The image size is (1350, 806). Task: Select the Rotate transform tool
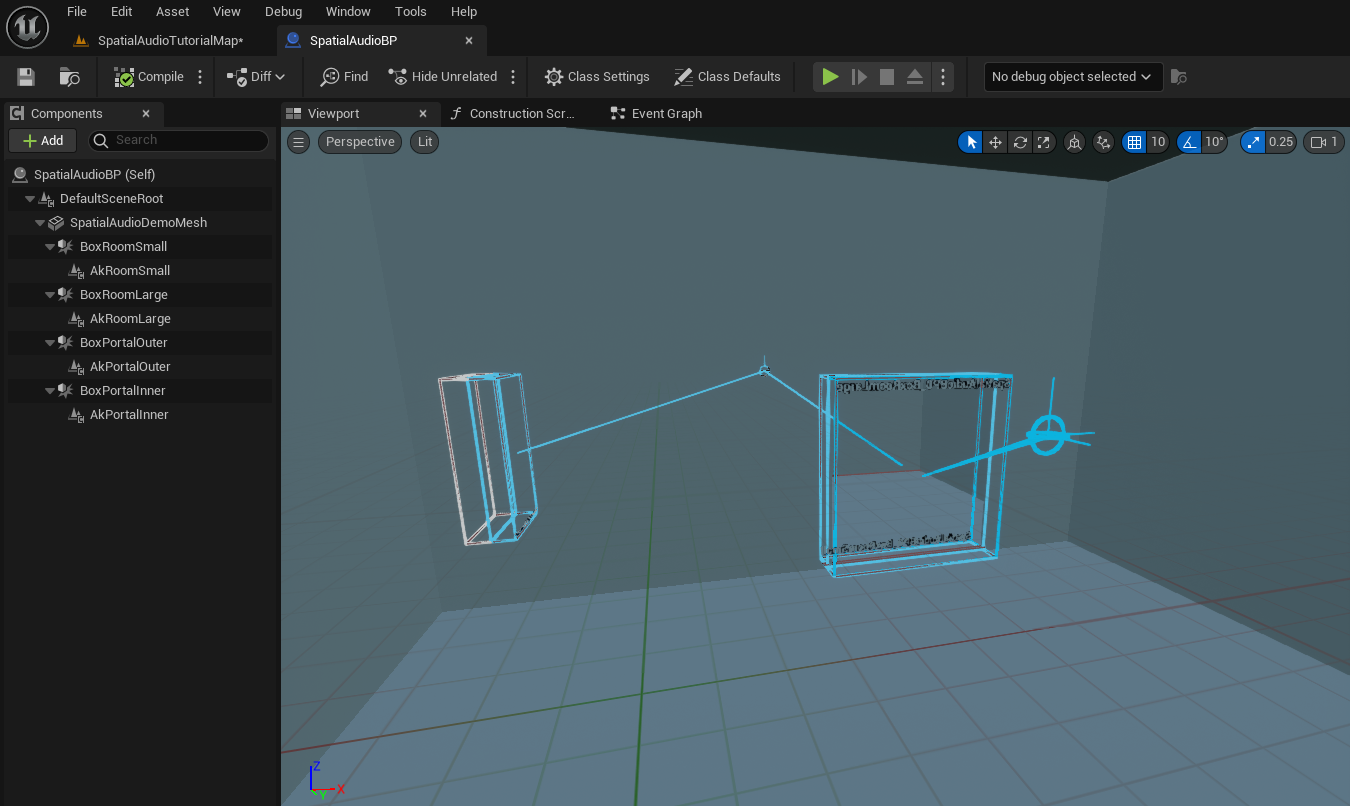[x=1020, y=142]
